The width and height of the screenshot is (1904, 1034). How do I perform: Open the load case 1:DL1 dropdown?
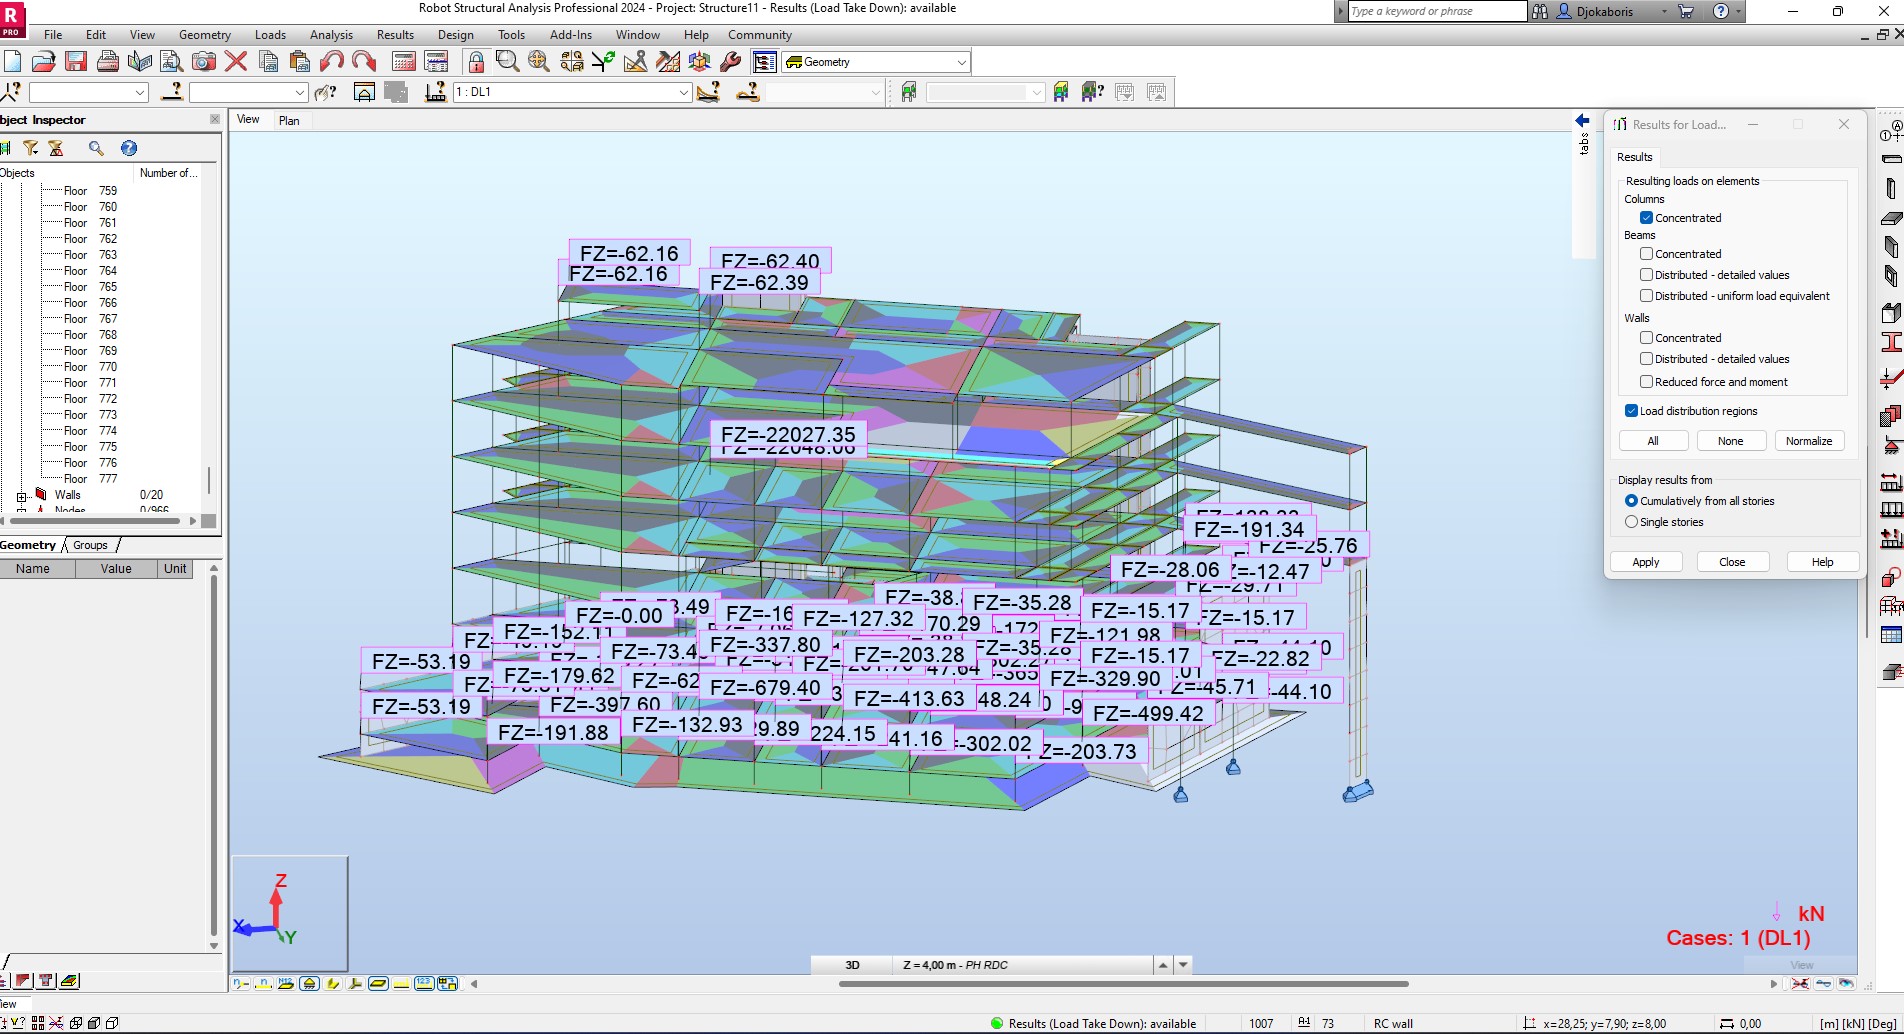682,92
